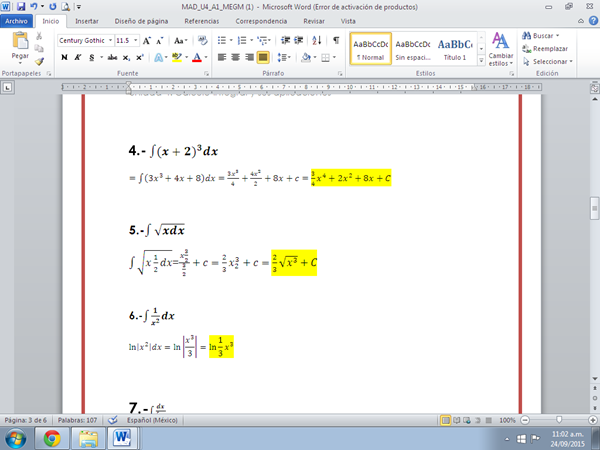Open Fuente font dialog launcher

pos(206,73)
